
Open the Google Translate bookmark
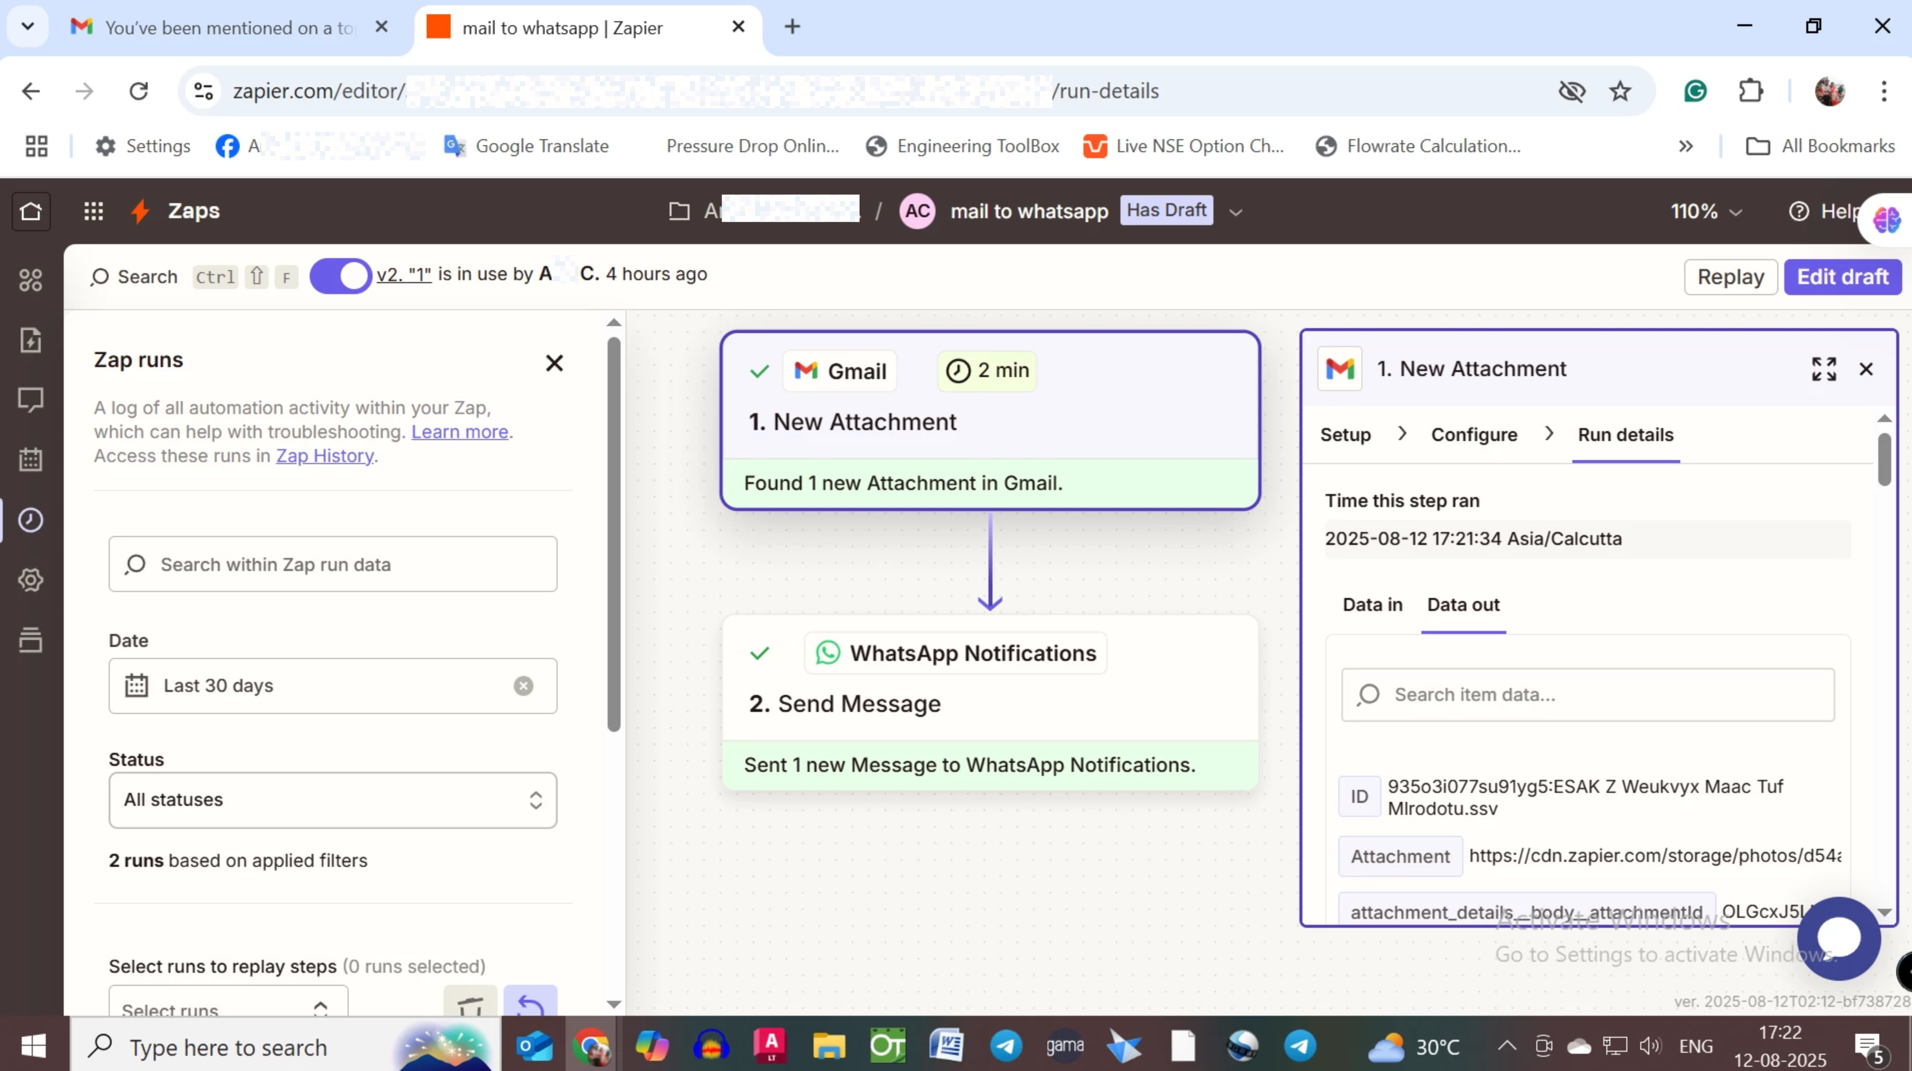point(526,146)
